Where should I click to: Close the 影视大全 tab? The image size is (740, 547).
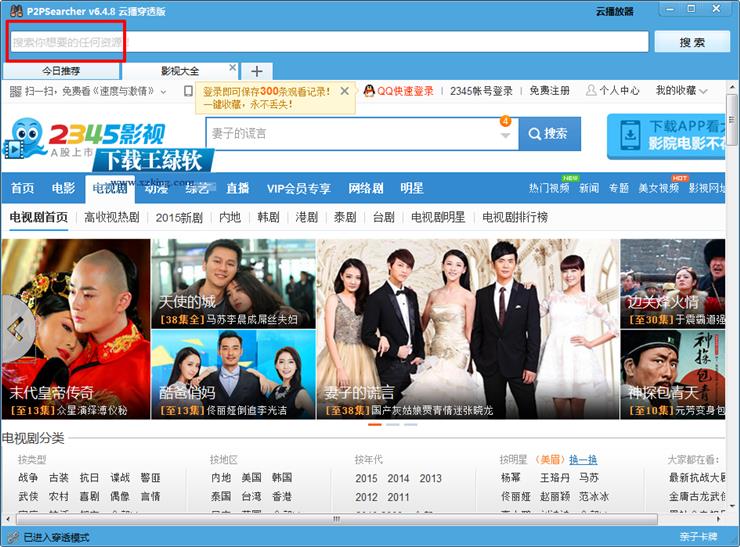point(232,67)
